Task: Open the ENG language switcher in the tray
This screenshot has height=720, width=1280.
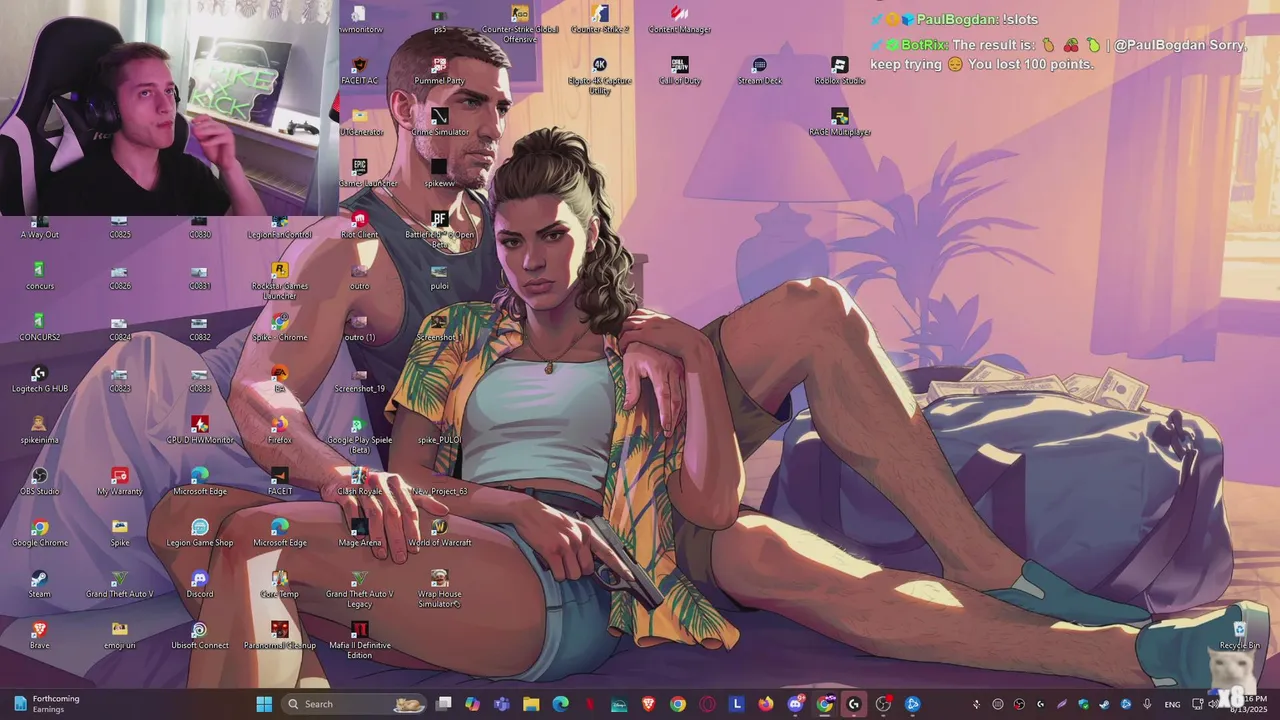Action: (x=1173, y=704)
